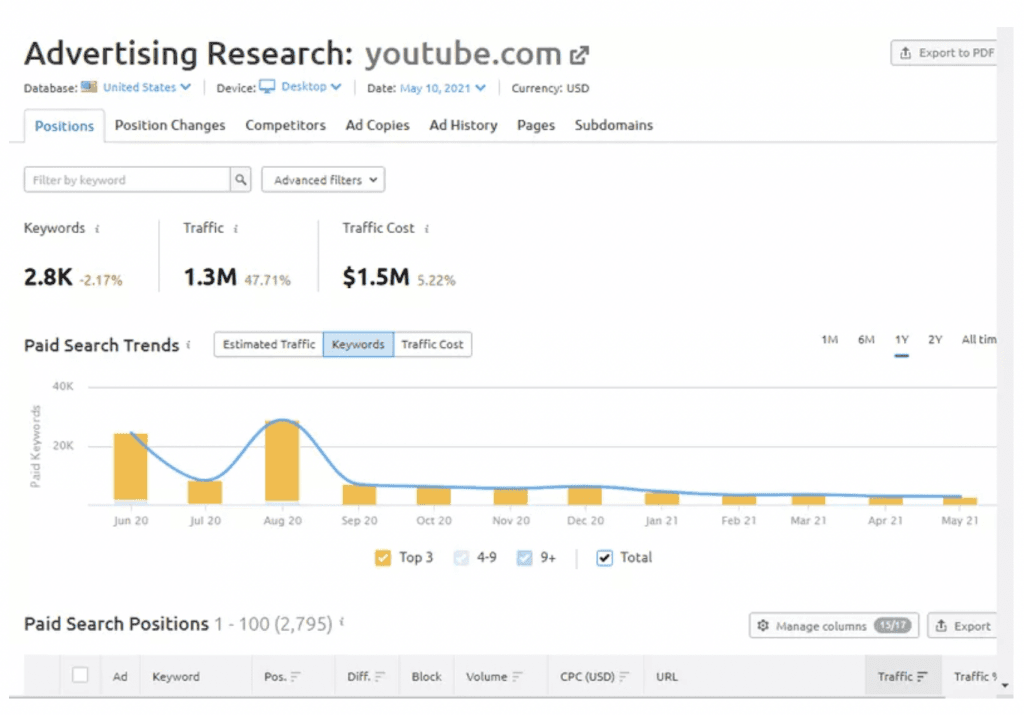Click the Ad column header
This screenshot has height=715, width=1024.
coord(120,676)
